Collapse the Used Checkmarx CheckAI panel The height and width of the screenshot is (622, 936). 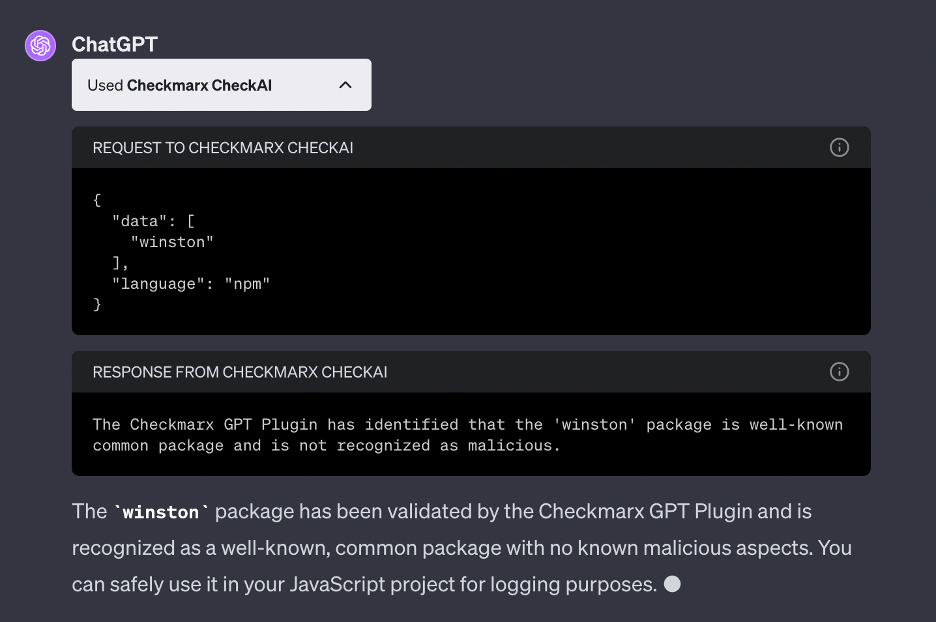click(221, 85)
